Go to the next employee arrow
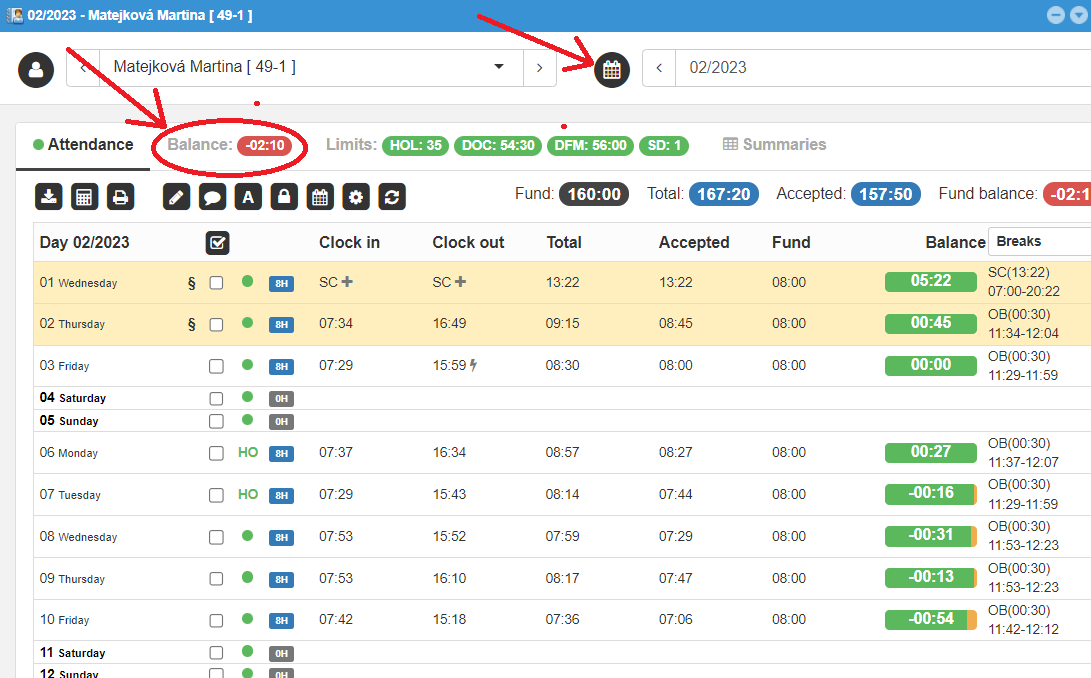 [x=540, y=67]
